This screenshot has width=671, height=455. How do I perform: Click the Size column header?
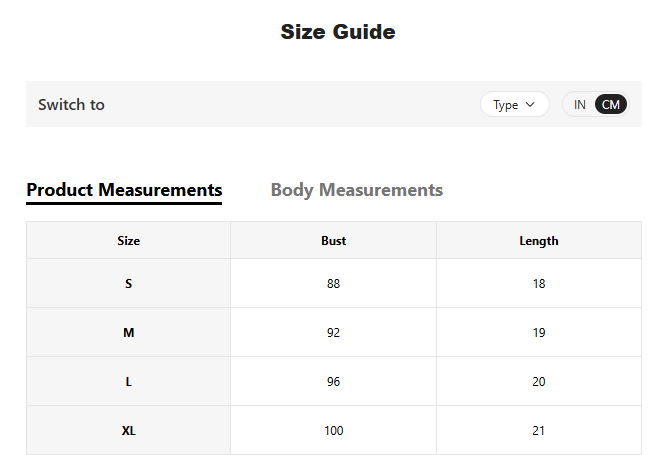(x=128, y=241)
